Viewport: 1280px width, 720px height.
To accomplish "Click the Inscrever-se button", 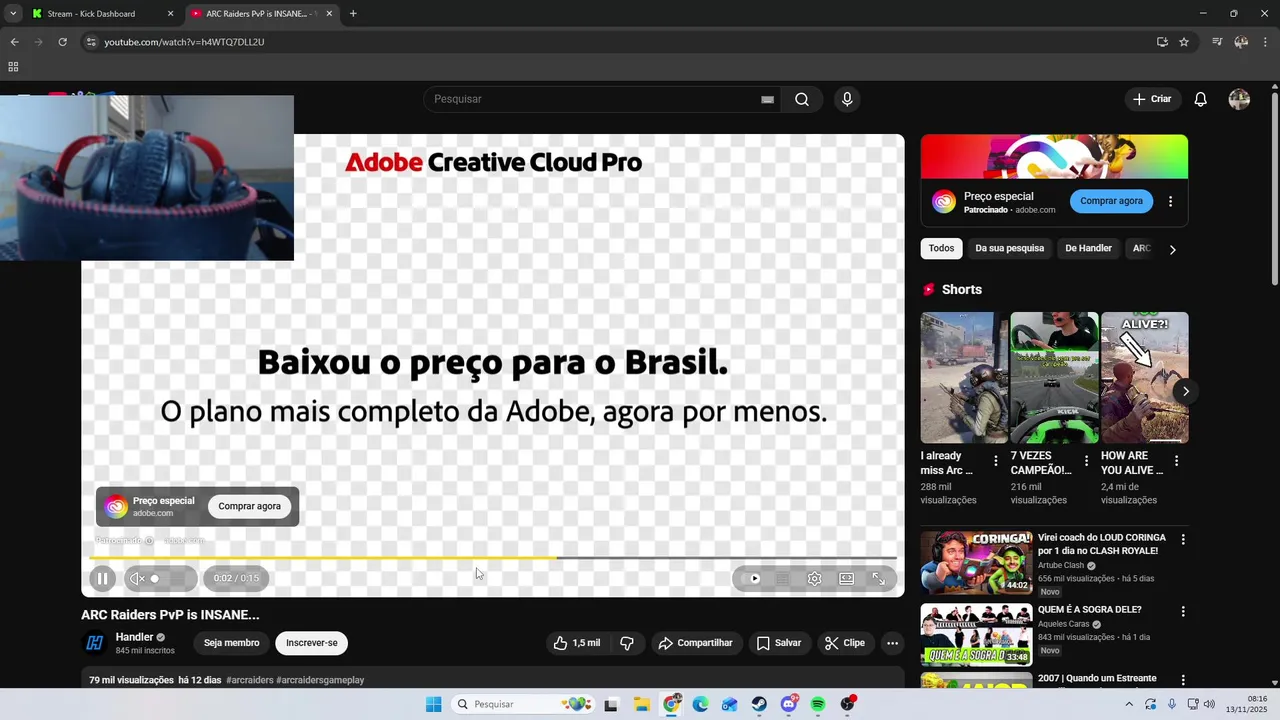I will (x=312, y=643).
